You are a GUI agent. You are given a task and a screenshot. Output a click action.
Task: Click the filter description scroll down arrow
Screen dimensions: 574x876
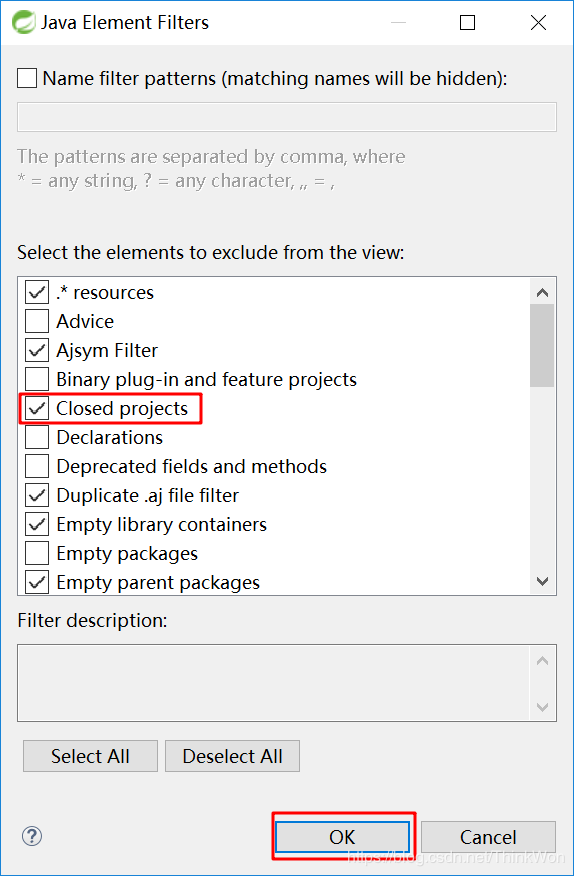pos(542,707)
